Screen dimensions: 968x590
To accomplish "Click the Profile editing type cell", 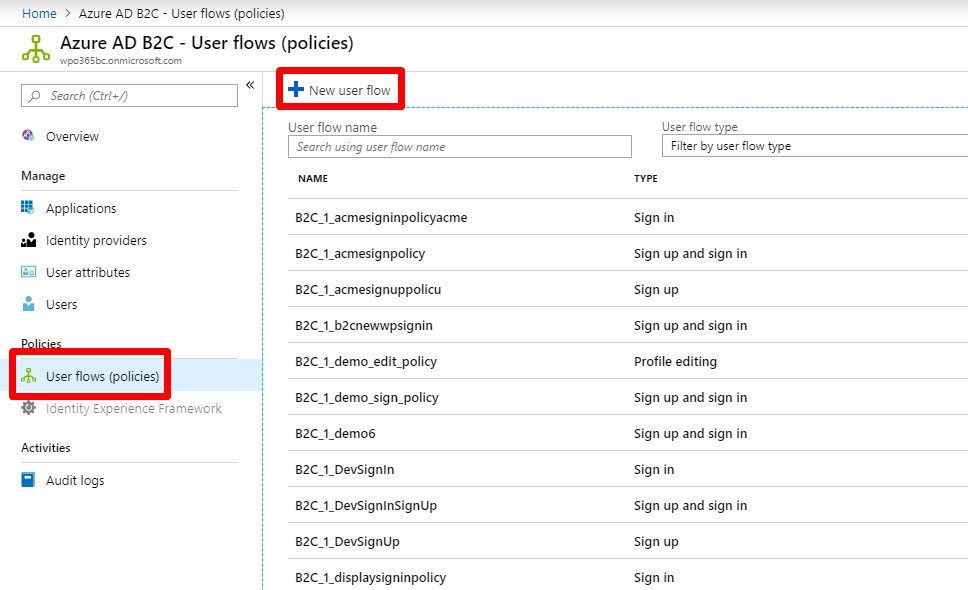I will (675, 362).
